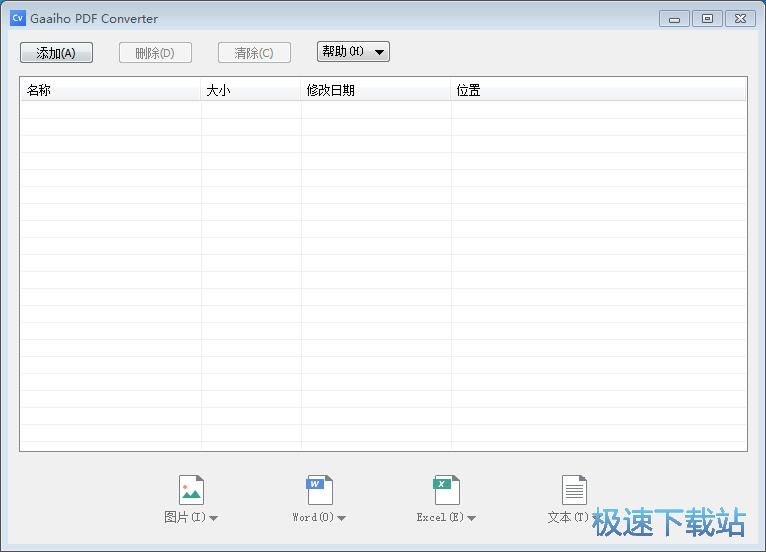Viewport: 766px width, 552px height.
Task: Click the 删除(D) delete button
Action: 155,53
